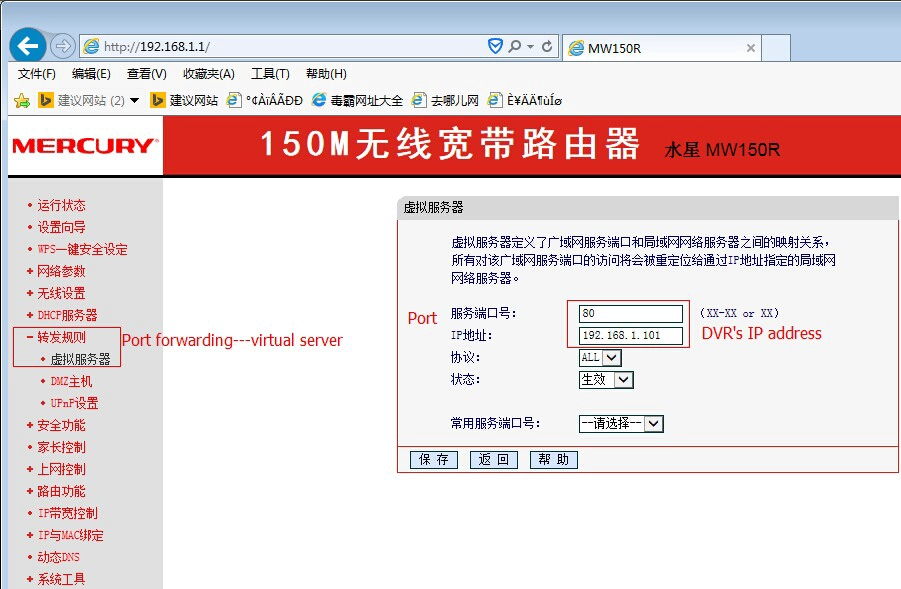Screen dimensions: 901x589
Task: Click the 保存 button
Action: (434, 459)
